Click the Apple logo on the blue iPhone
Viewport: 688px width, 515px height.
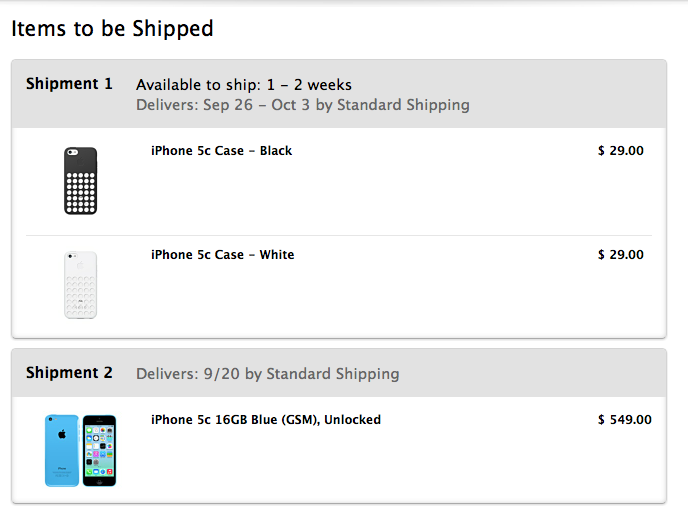61,435
